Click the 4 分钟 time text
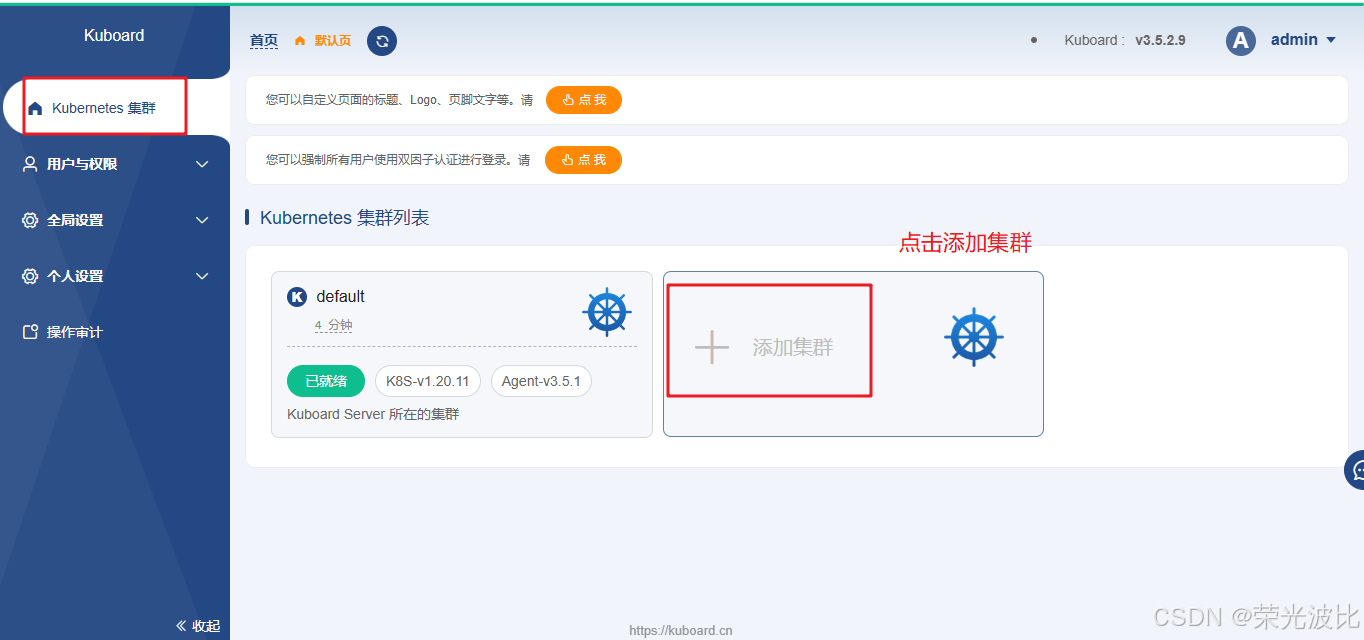Viewport: 1364px width, 640px height. 334,326
